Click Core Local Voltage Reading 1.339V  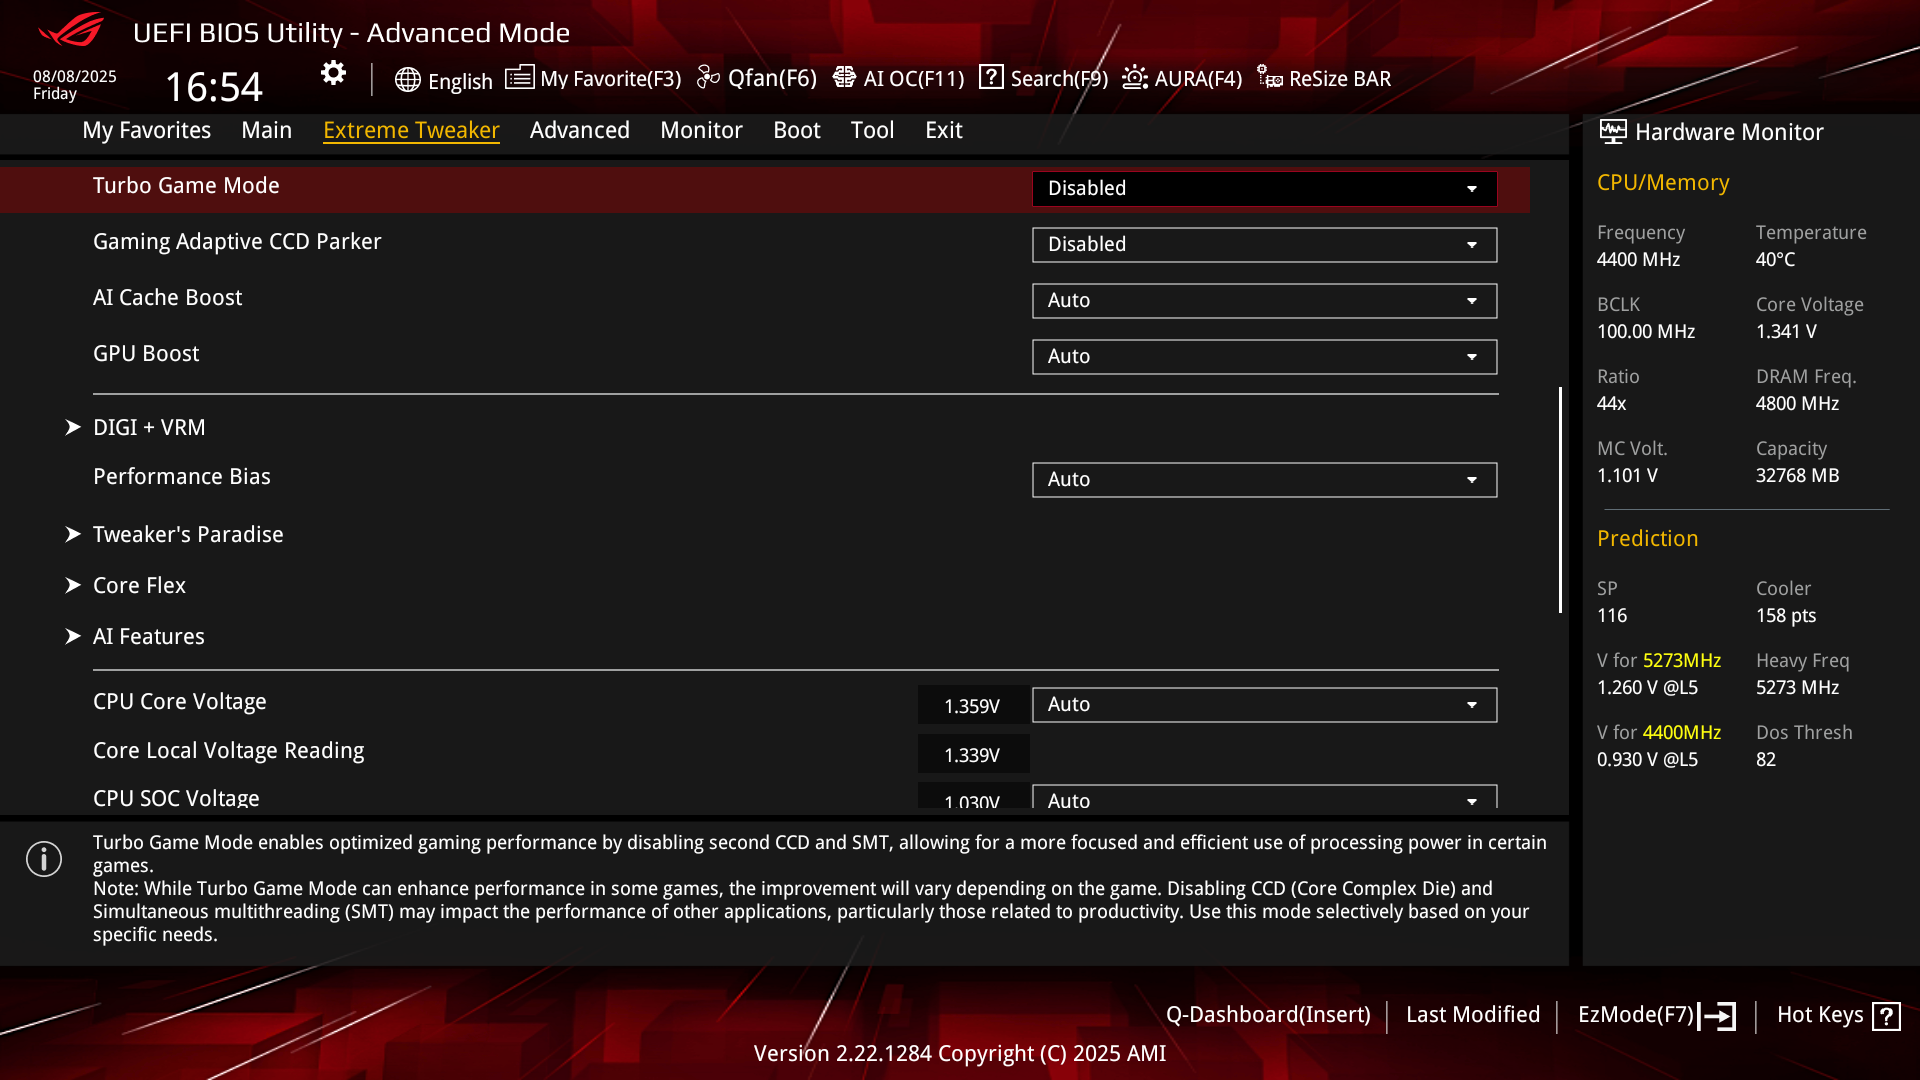tap(972, 755)
